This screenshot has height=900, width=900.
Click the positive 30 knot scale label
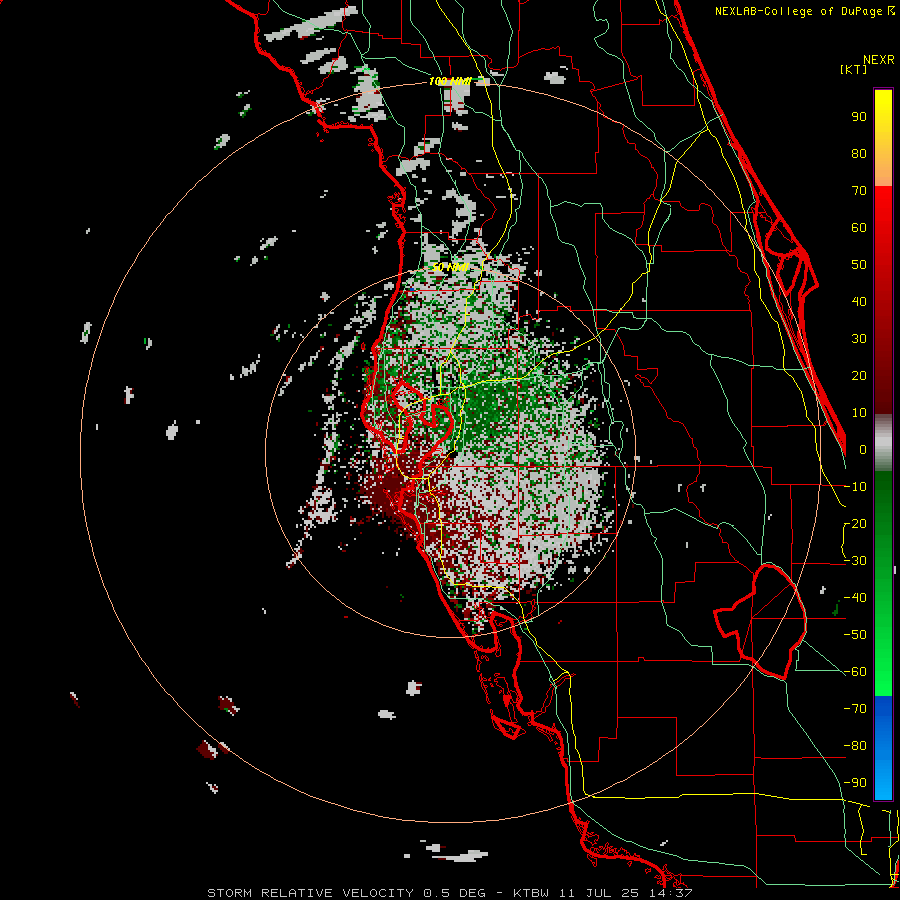coord(859,339)
